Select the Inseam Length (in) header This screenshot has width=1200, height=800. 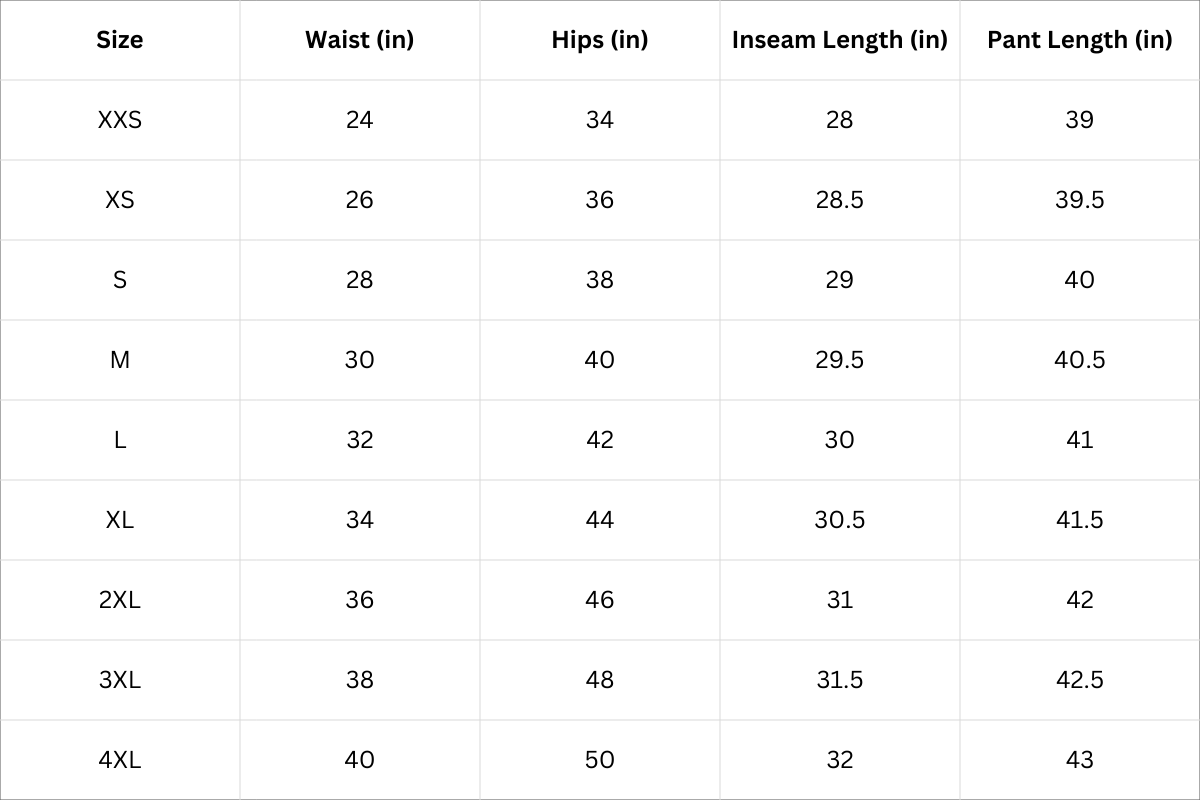tap(839, 40)
